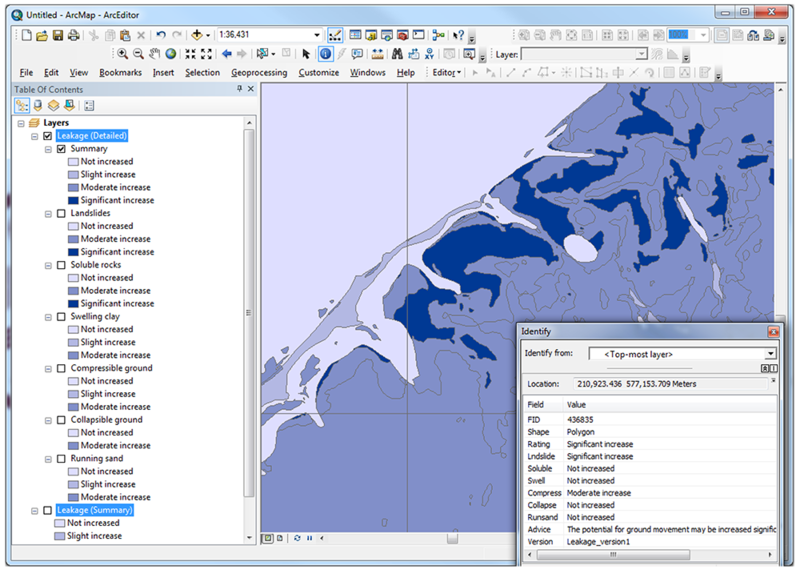This screenshot has height=570, width=800.
Task: Click the Add Data icon
Action: (x=197, y=35)
